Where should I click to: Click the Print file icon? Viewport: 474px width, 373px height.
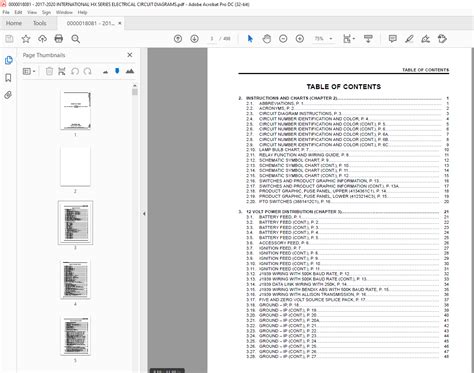click(x=59, y=39)
